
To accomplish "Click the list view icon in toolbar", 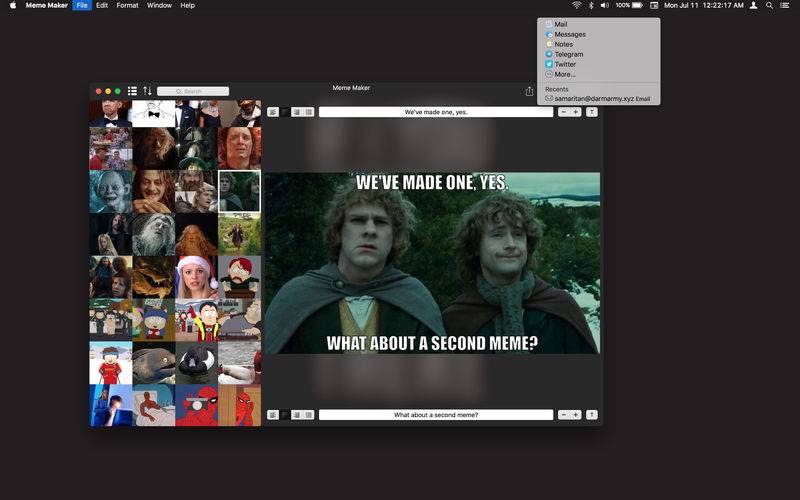I will [132, 91].
